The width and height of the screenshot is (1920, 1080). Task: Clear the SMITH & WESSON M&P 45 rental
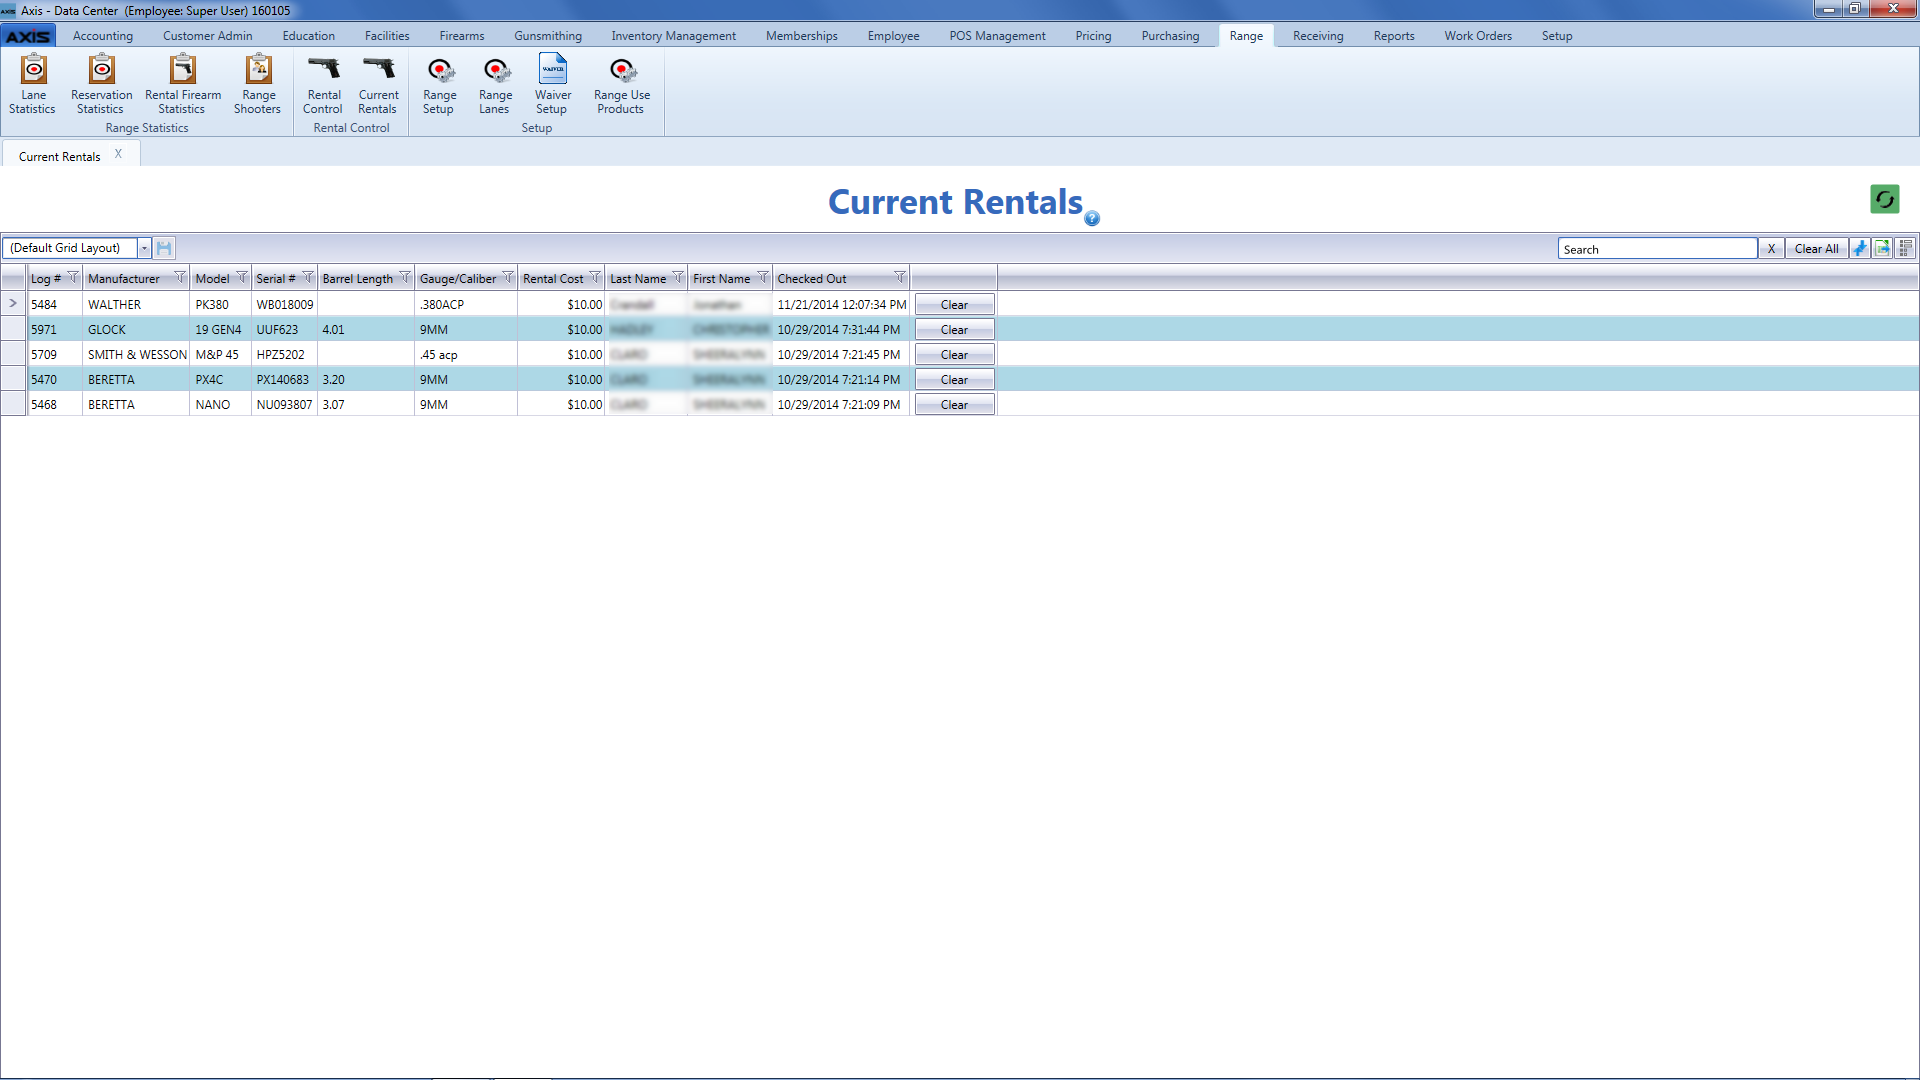pyautogui.click(x=954, y=355)
